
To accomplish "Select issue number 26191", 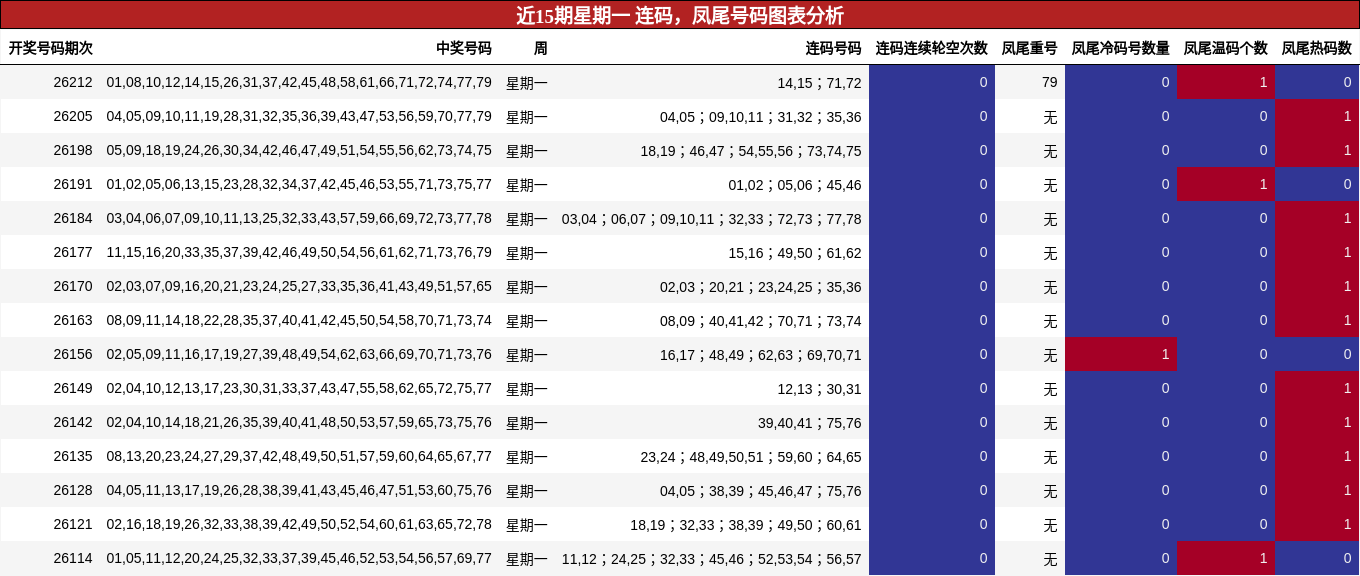I will click(x=73, y=184).
